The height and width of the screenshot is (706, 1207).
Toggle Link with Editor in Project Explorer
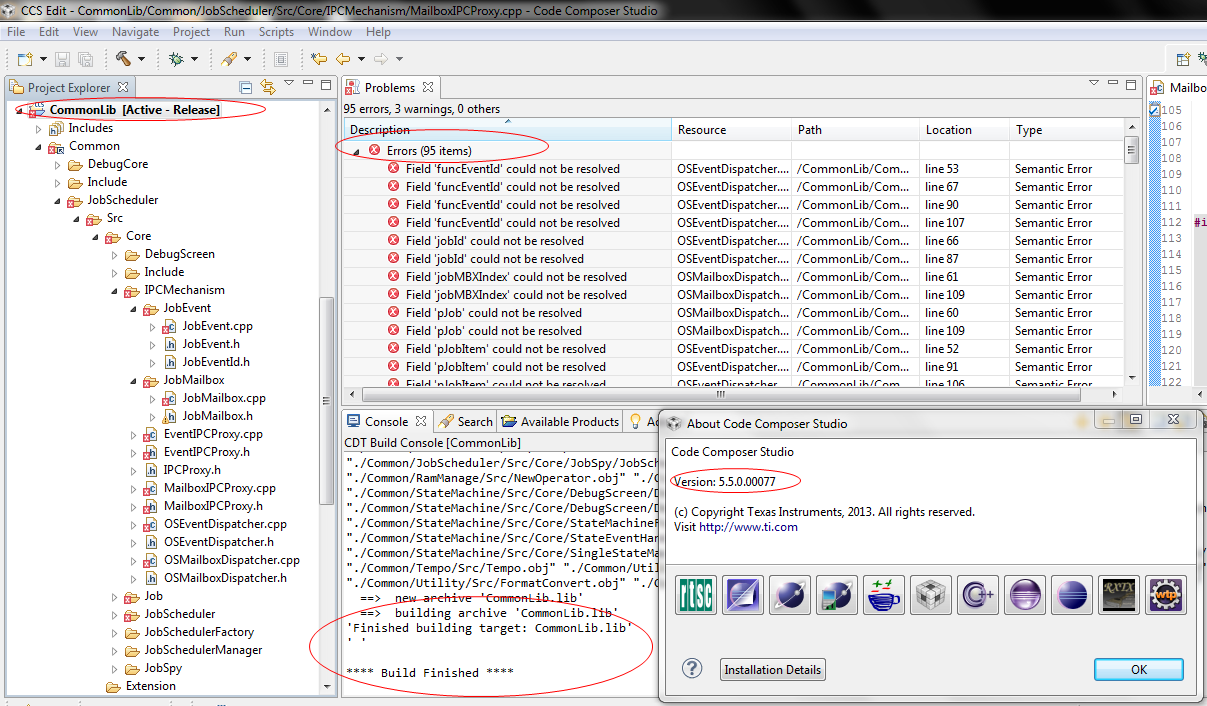pos(268,88)
